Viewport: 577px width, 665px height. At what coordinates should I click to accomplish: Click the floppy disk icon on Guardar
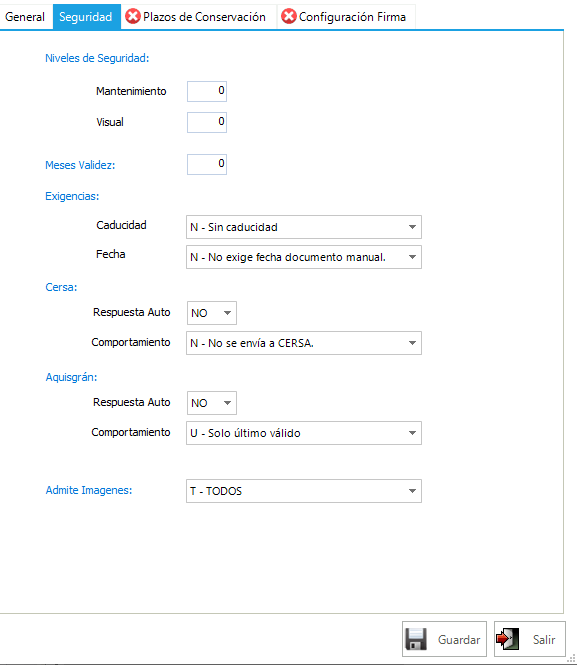pyautogui.click(x=416, y=639)
